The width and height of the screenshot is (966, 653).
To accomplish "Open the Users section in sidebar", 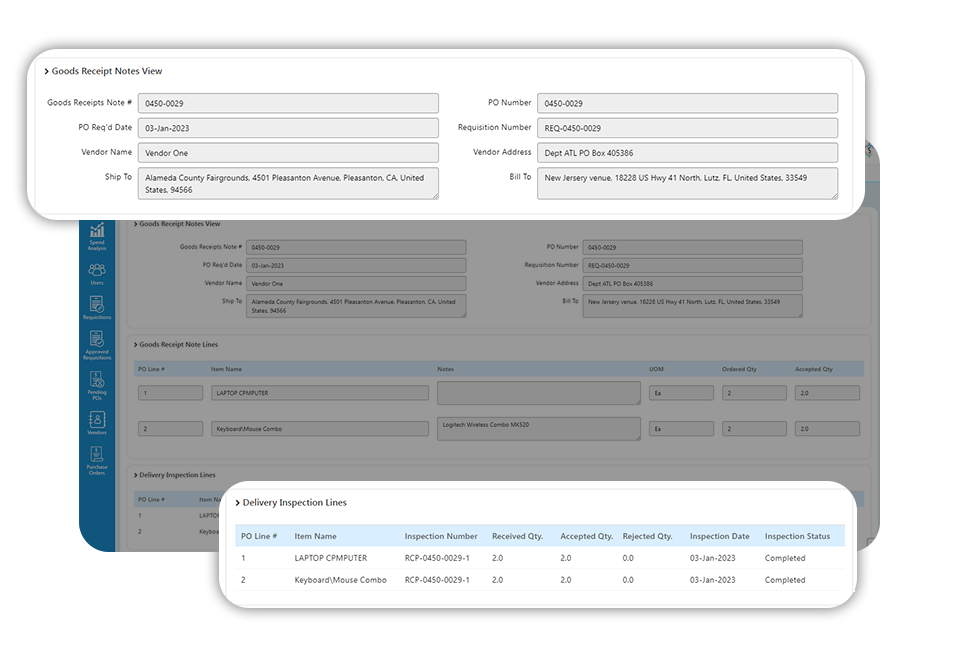I will coord(97,274).
